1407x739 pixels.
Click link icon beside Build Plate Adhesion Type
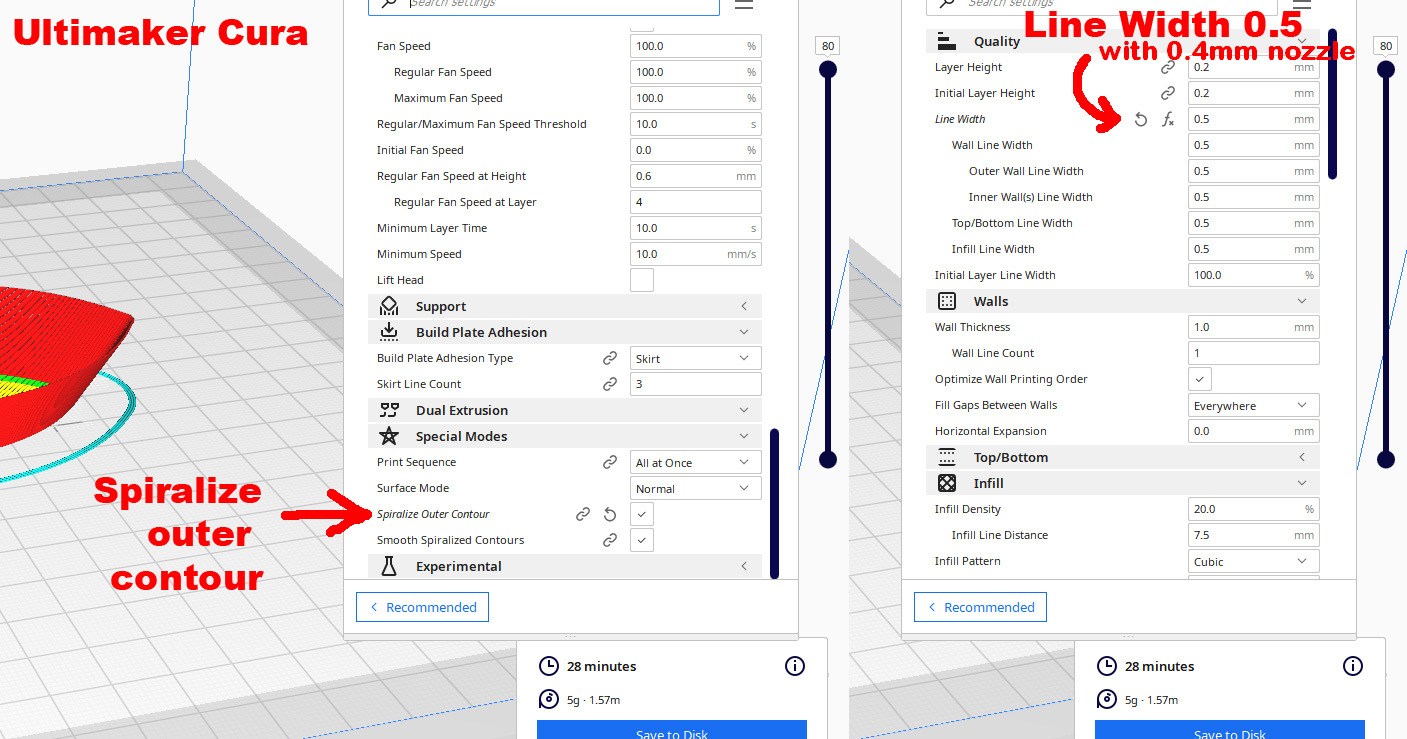609,358
